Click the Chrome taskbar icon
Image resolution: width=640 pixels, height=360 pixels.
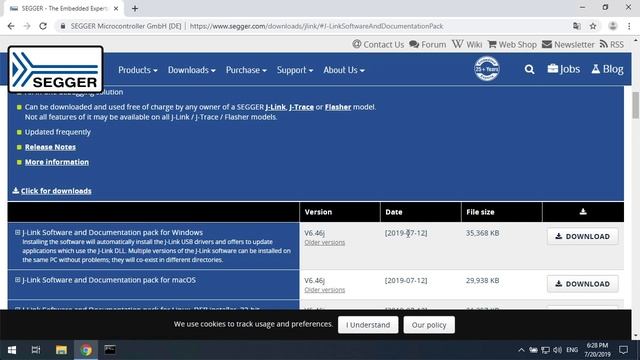pos(86,350)
